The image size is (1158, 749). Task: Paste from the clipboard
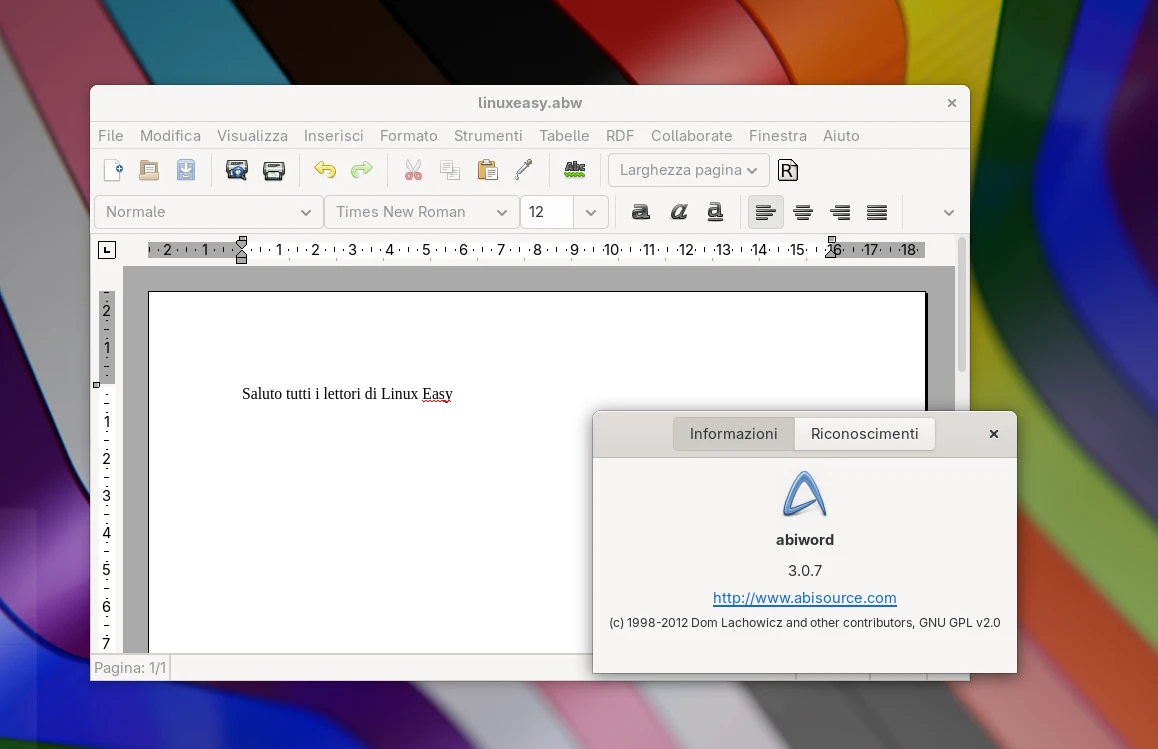[487, 170]
